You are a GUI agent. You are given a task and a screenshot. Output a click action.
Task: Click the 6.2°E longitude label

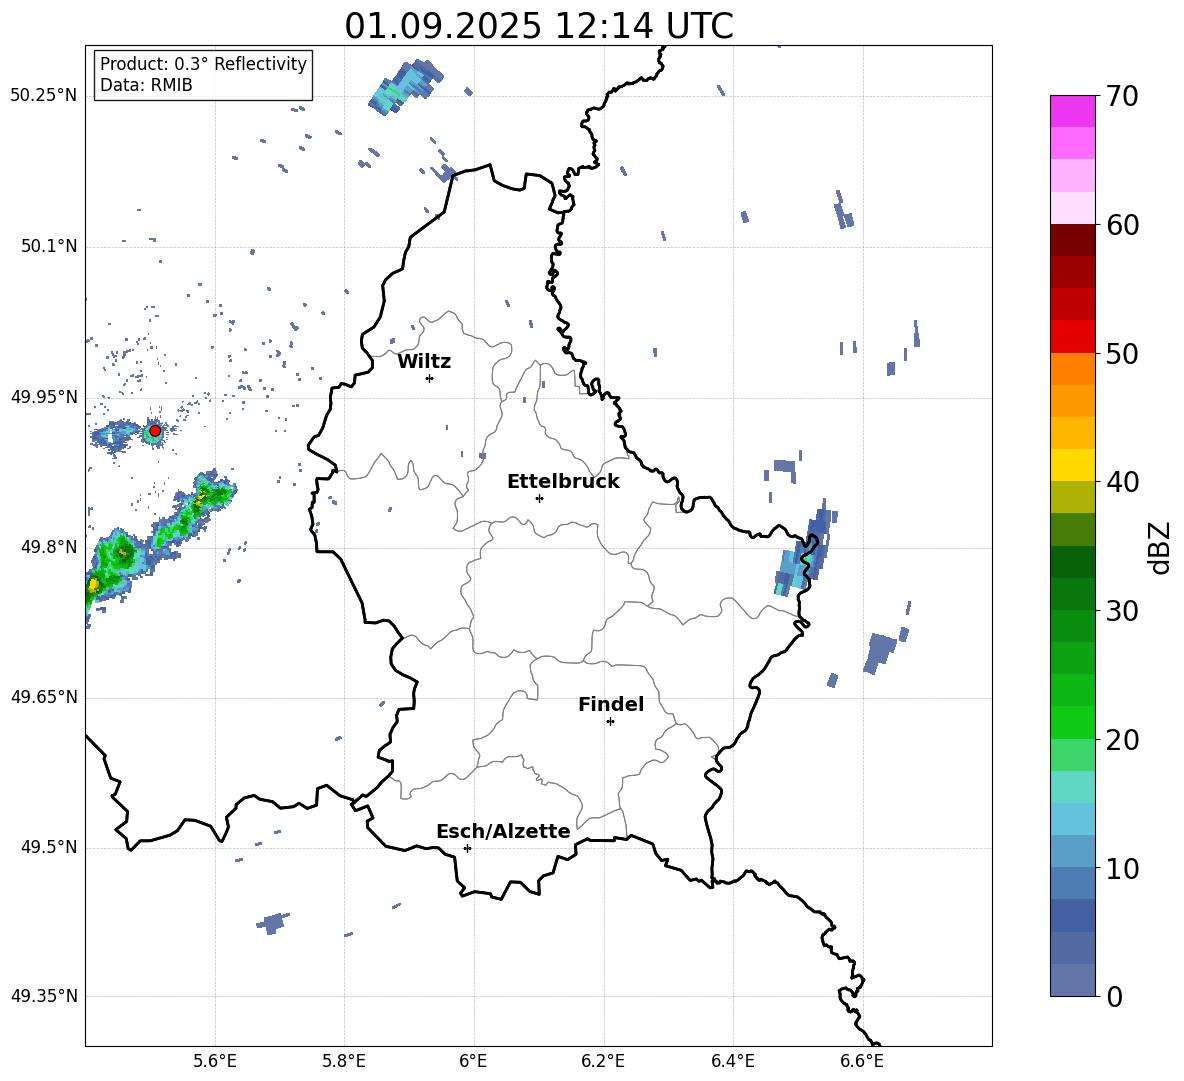click(x=603, y=1061)
